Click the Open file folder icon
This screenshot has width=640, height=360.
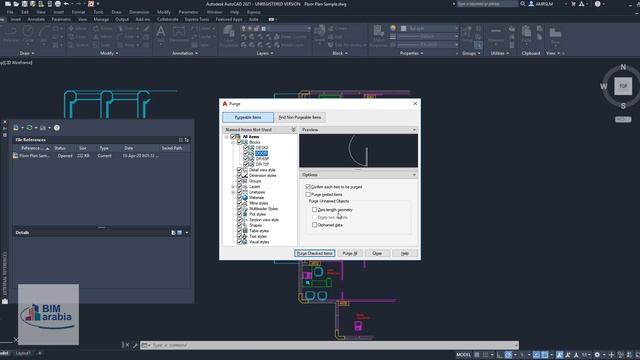point(16,4)
